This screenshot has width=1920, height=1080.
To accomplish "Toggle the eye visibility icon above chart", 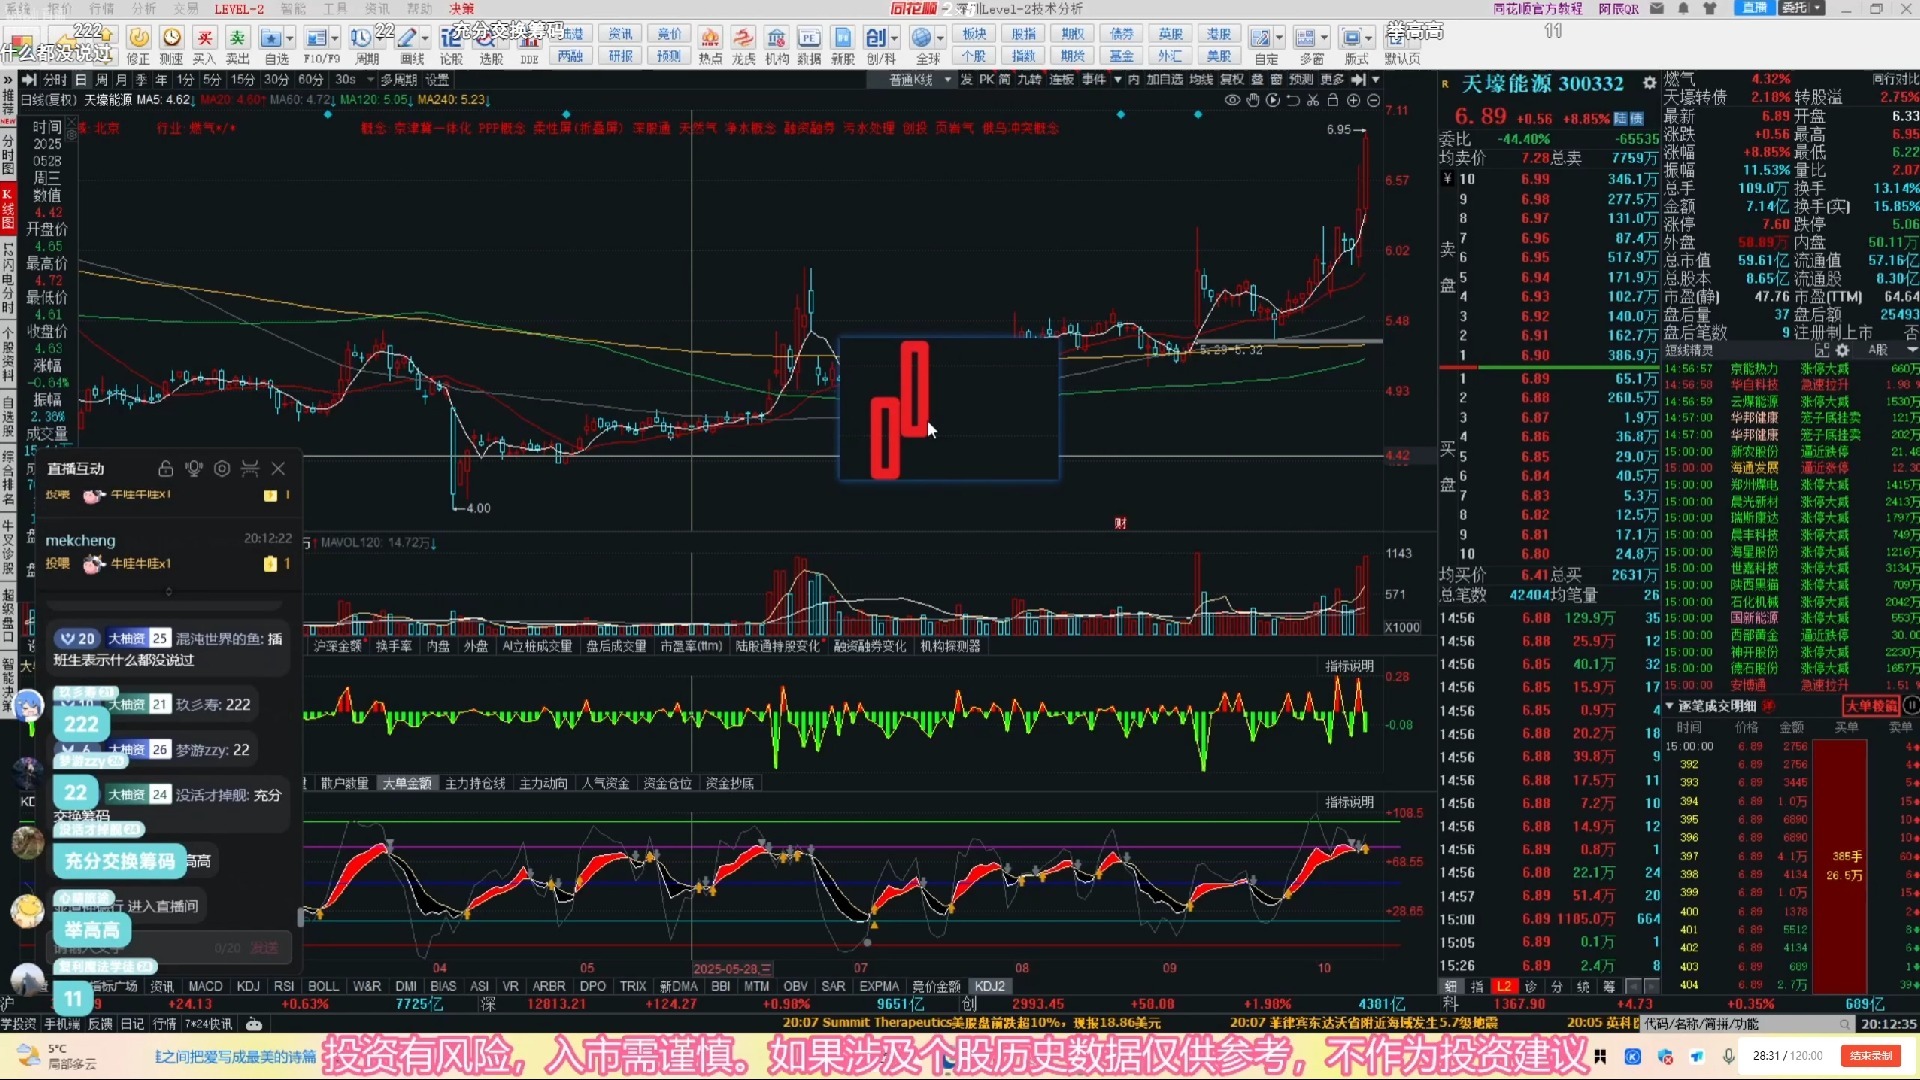I will 1232,100.
